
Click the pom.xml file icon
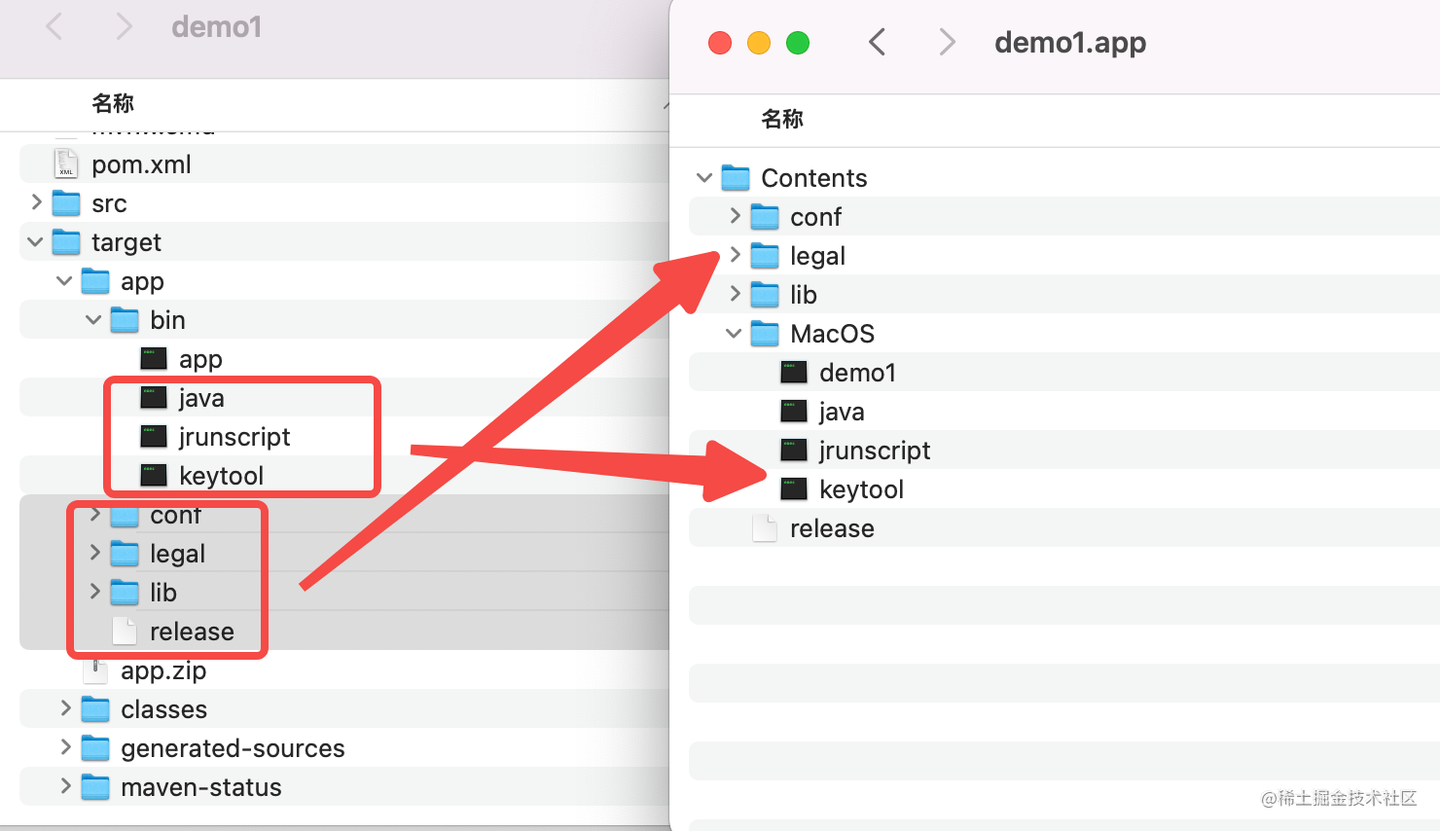click(66, 164)
